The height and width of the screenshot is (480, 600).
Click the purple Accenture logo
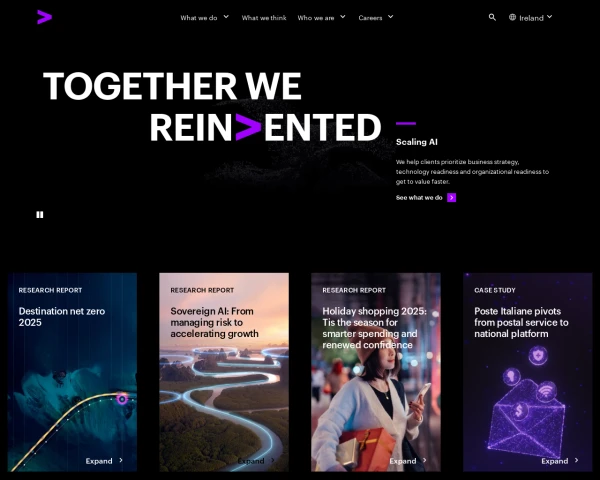(44, 17)
